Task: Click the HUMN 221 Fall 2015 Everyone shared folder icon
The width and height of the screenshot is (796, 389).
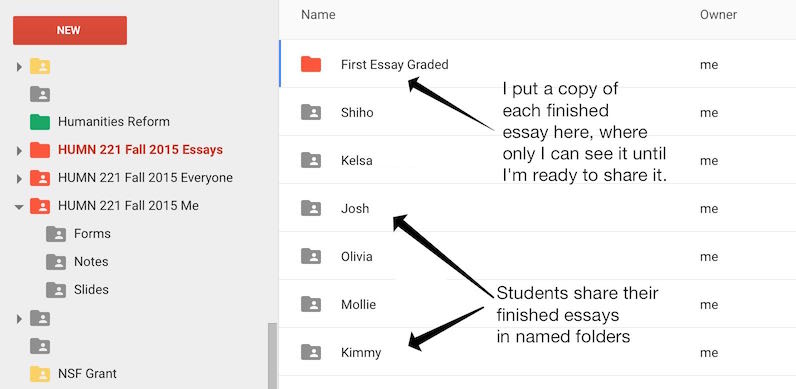Action: [x=40, y=178]
